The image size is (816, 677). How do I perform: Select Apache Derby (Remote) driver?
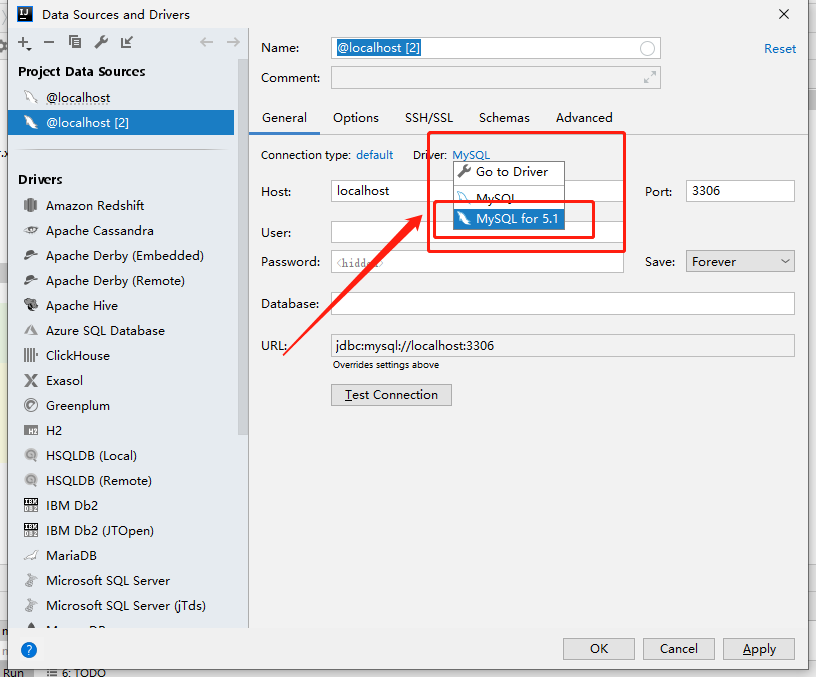(x=115, y=280)
